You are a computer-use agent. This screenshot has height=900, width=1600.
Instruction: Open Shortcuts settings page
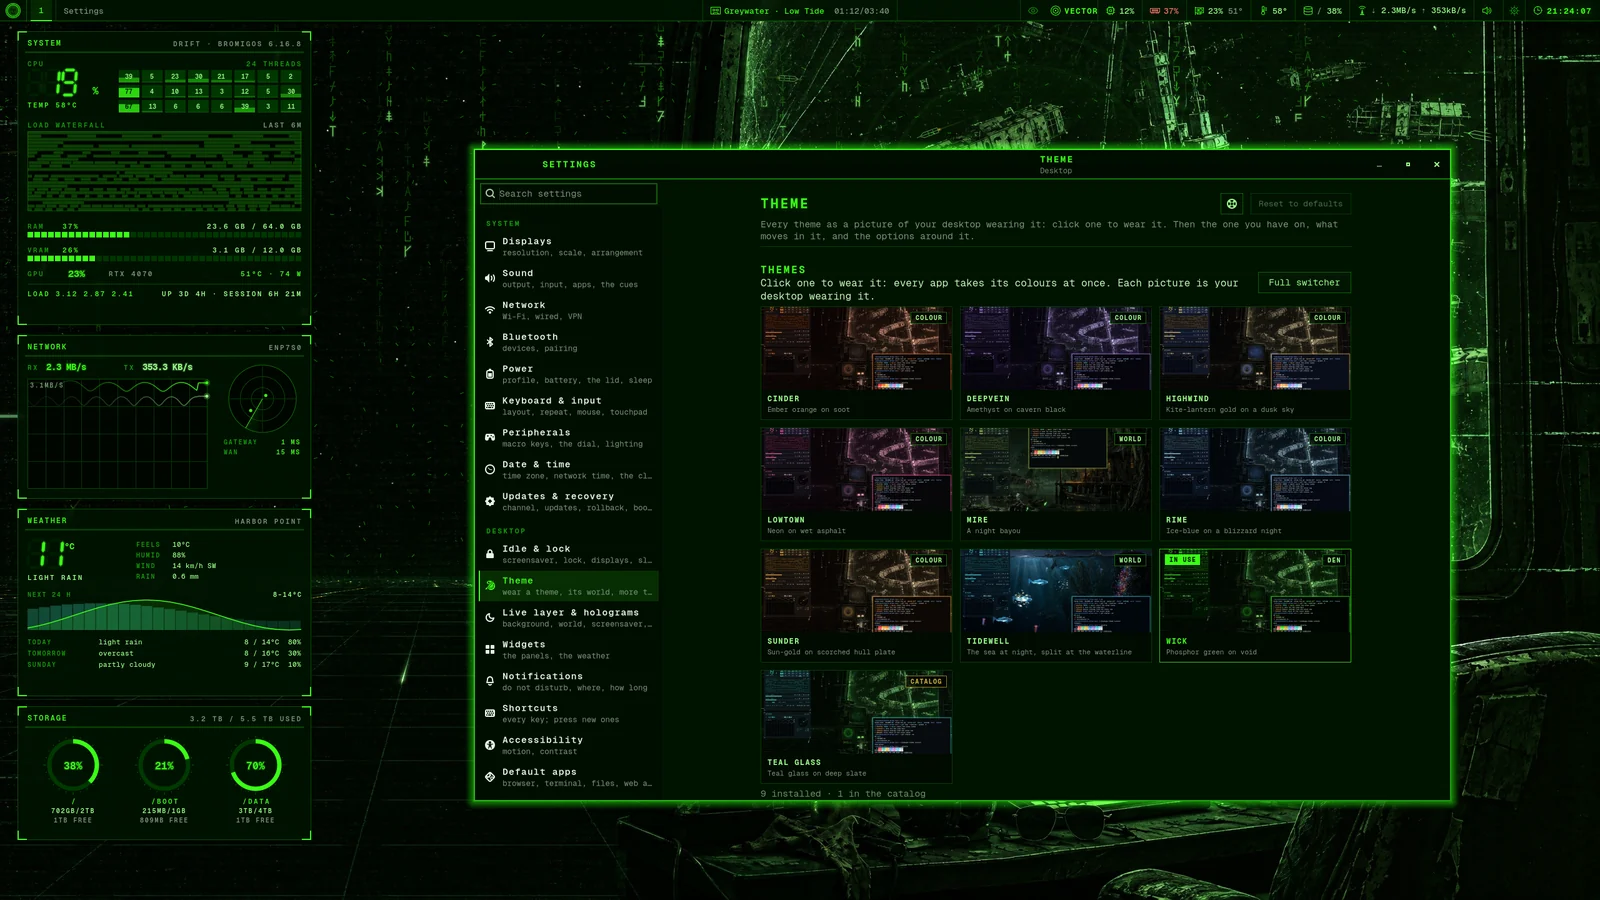tap(569, 713)
